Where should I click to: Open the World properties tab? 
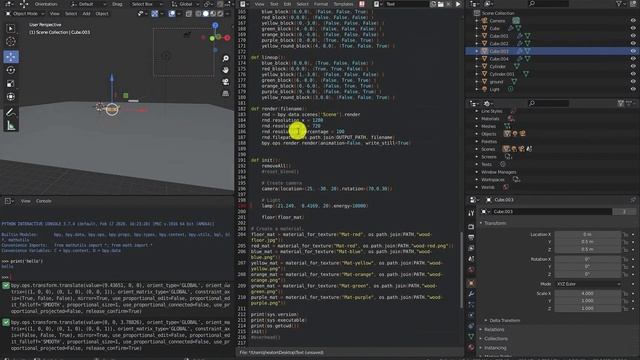471,270
